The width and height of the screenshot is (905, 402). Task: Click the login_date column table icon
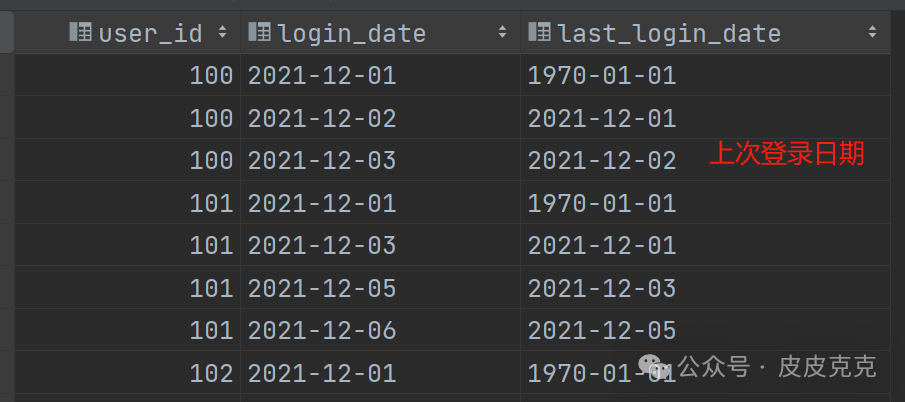point(259,32)
